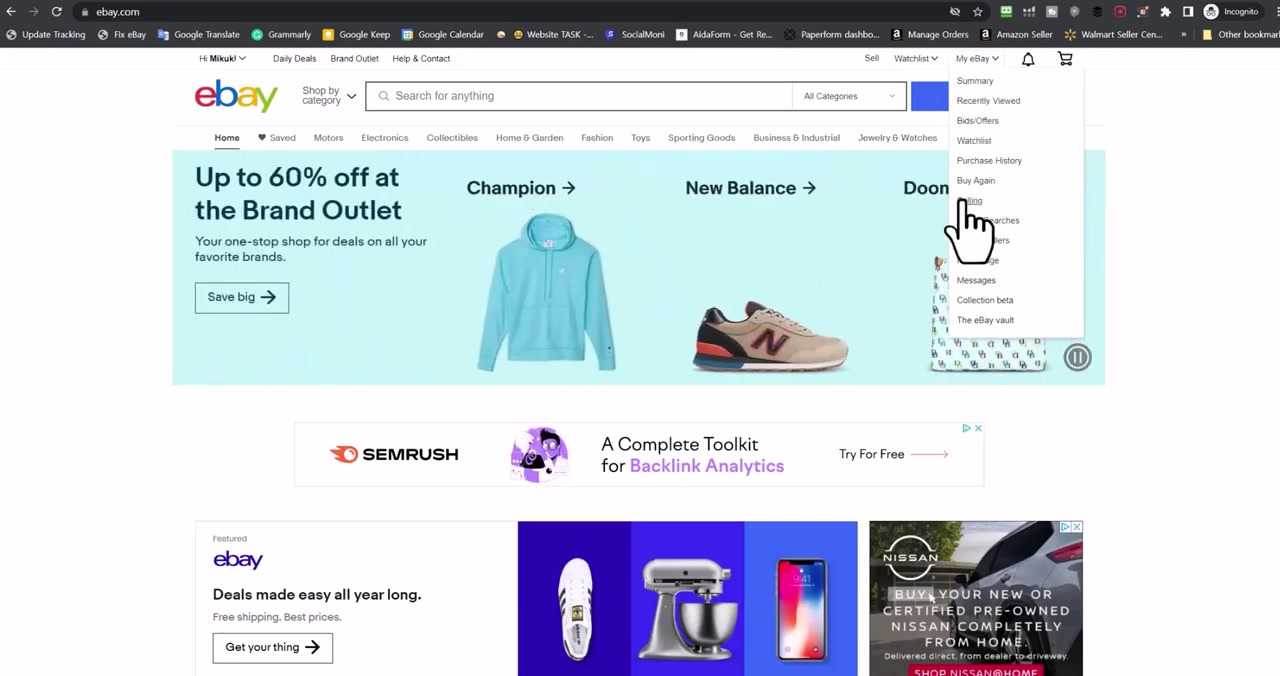The image size is (1280, 676).
Task: Expand the Shop by category menu
Action: click(329, 96)
